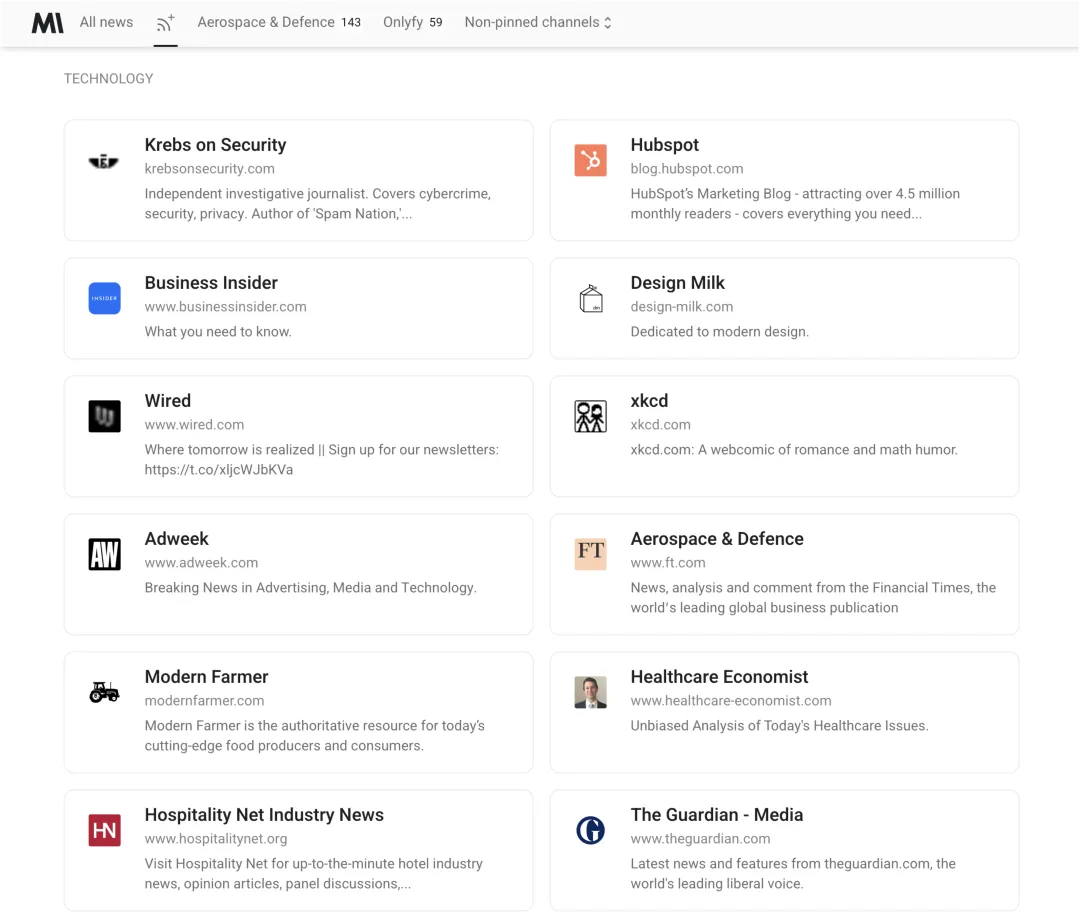Open the Hubspot source title
This screenshot has width=1079, height=920.
tap(665, 145)
